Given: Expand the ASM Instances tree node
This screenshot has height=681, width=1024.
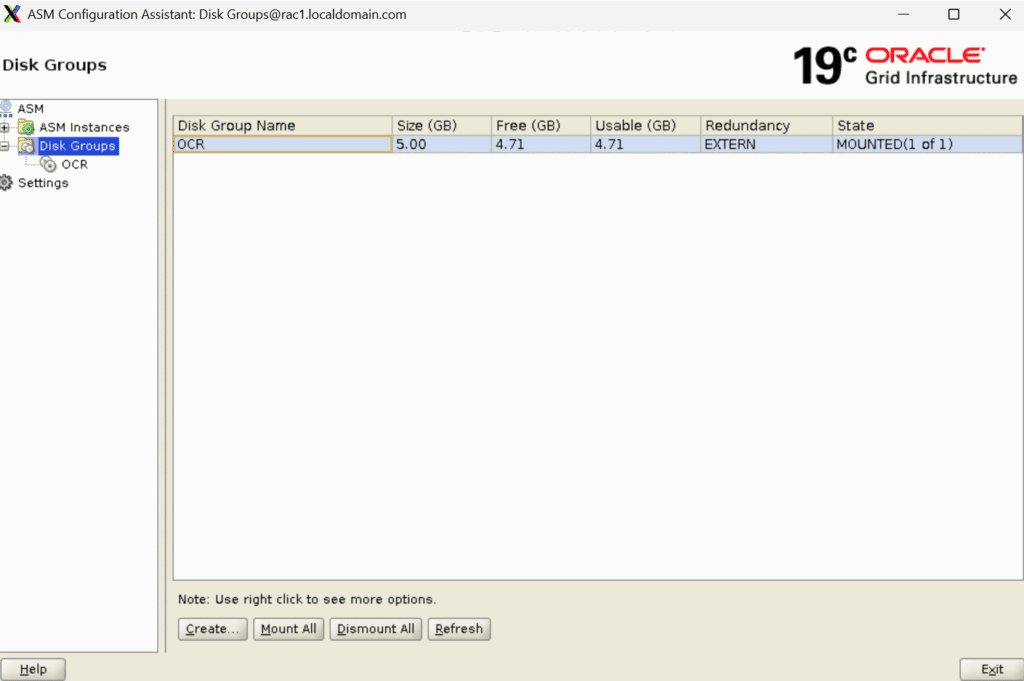Looking at the screenshot, I should point(5,127).
